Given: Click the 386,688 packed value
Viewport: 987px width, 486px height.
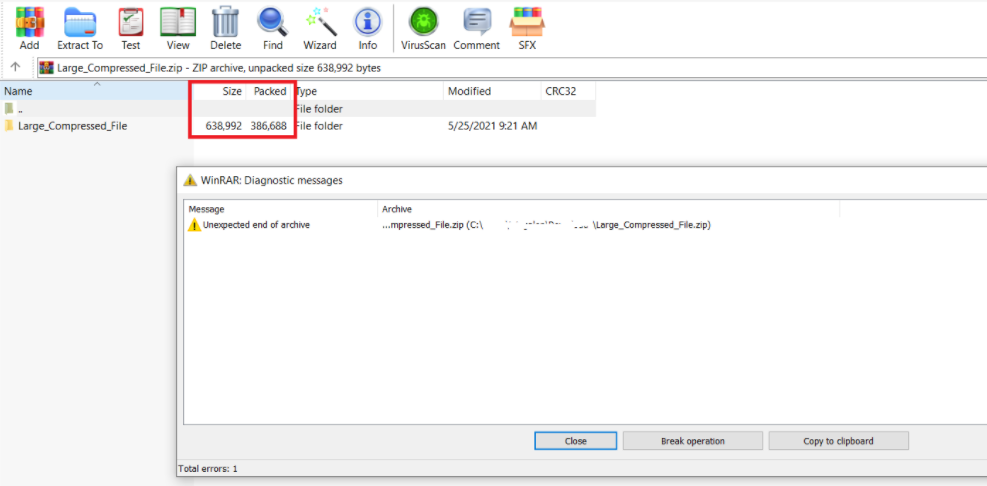Looking at the screenshot, I should [x=269, y=126].
